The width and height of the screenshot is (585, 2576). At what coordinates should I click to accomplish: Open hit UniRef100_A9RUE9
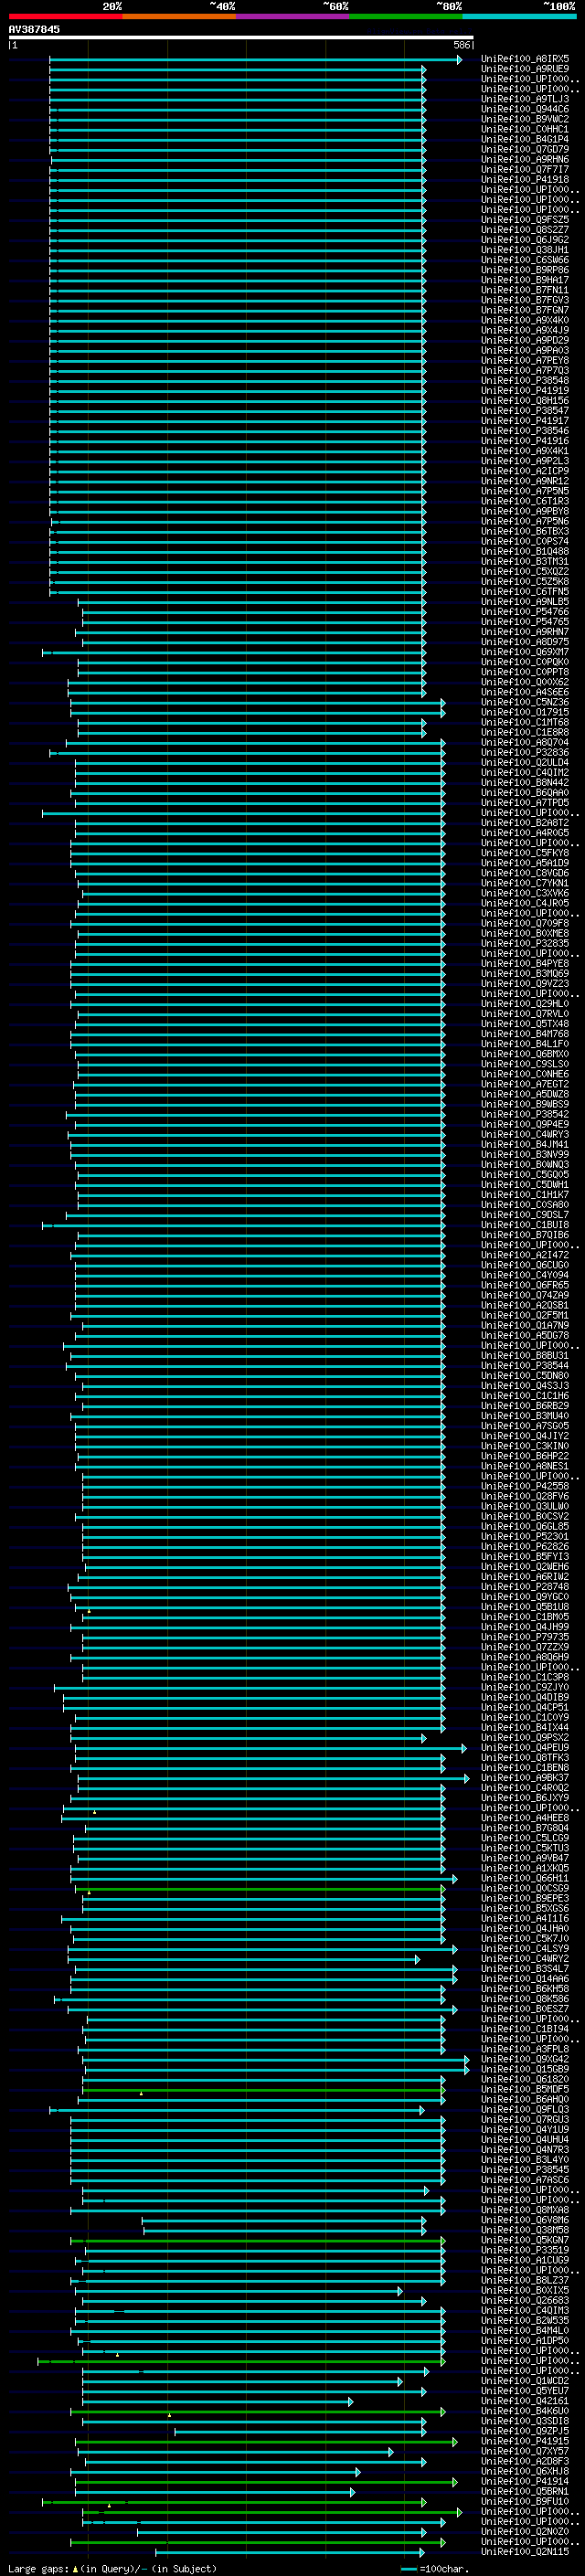coord(525,69)
